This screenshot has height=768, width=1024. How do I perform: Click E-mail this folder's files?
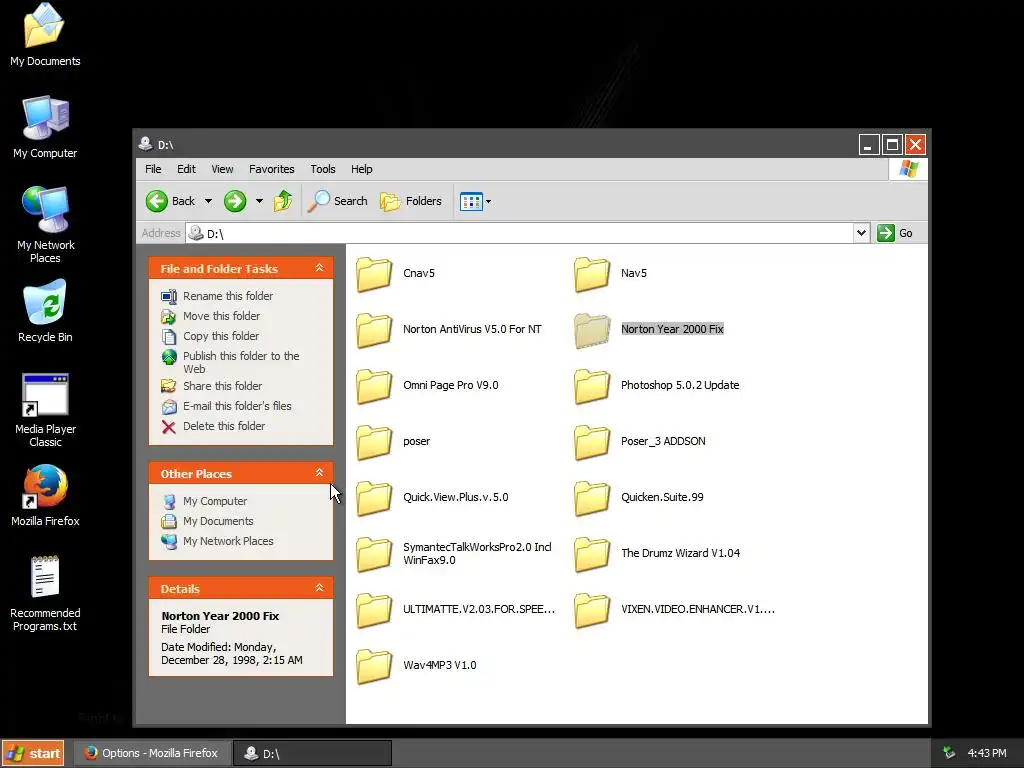click(237, 406)
